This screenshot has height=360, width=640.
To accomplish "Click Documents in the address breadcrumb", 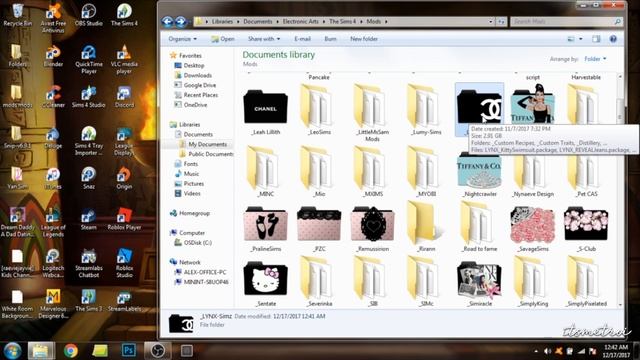I will point(258,21).
